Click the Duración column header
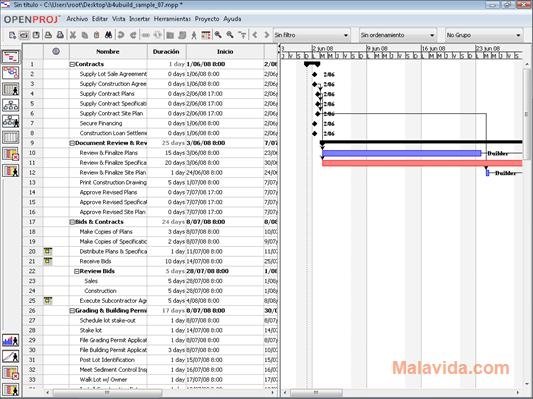The image size is (533, 399). (x=166, y=52)
